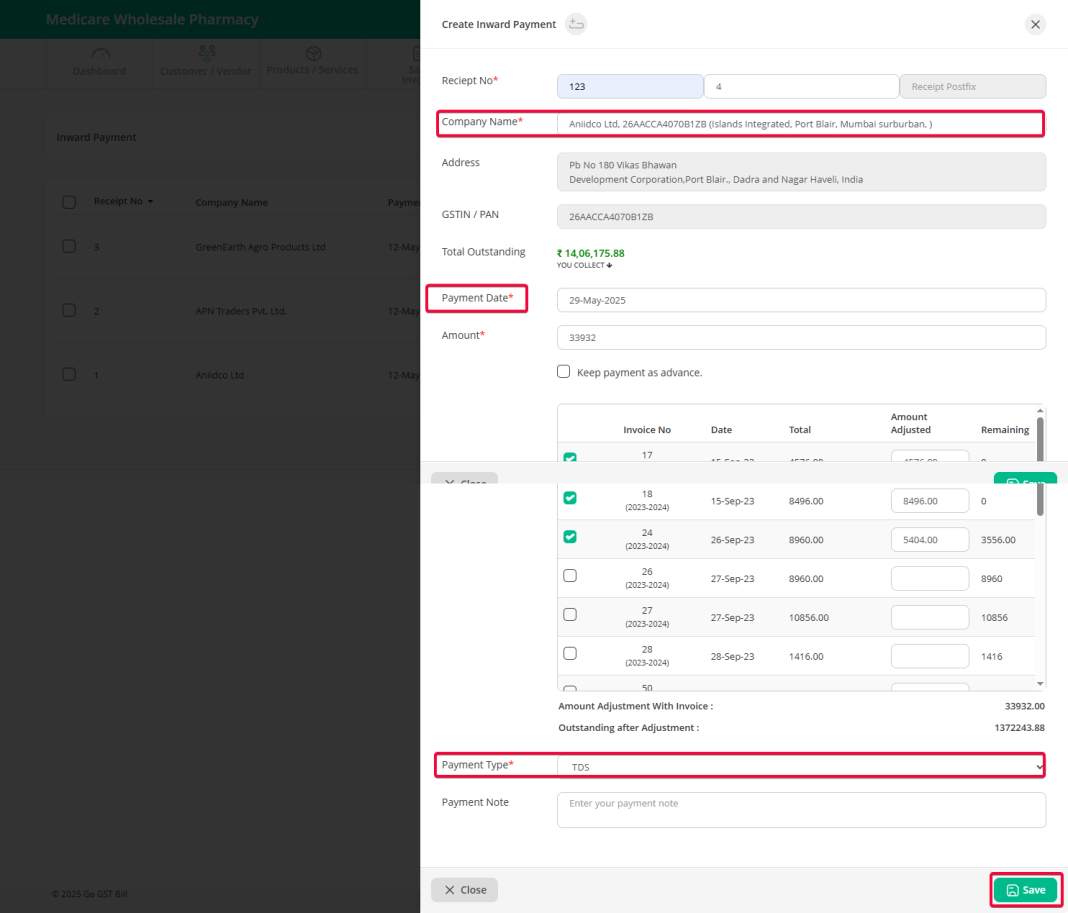
Task: Open the Payment Date calendar field
Action: [800, 300]
